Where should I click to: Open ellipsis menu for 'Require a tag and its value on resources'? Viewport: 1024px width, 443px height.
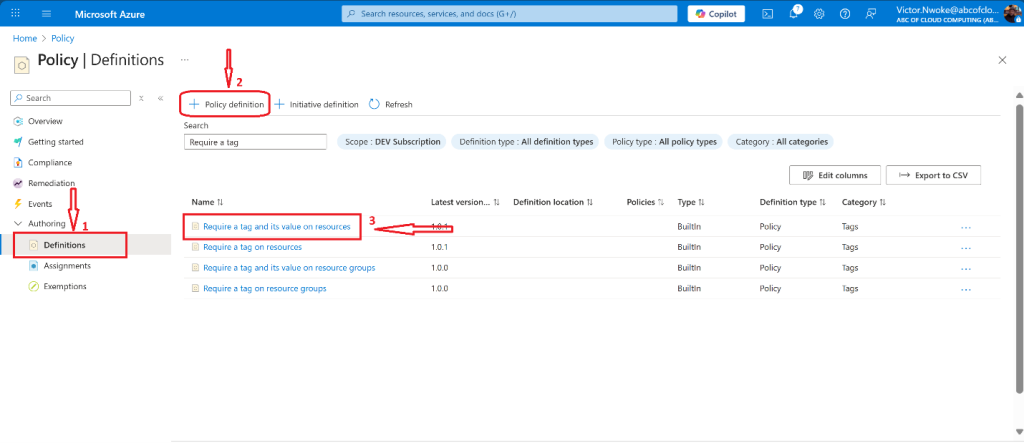point(966,227)
